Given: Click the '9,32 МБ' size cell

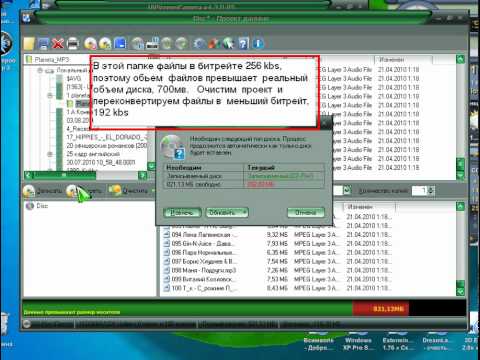Looking at the screenshot, I should [277, 235].
